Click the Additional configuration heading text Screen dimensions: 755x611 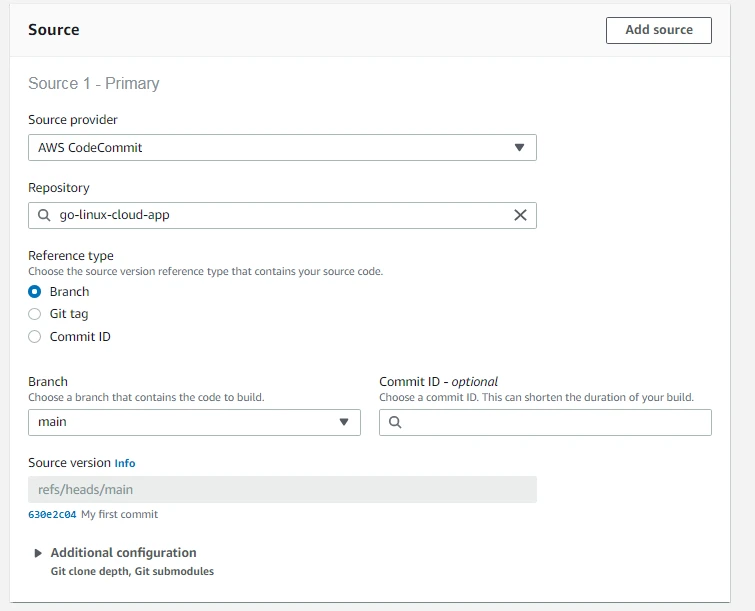coord(123,553)
